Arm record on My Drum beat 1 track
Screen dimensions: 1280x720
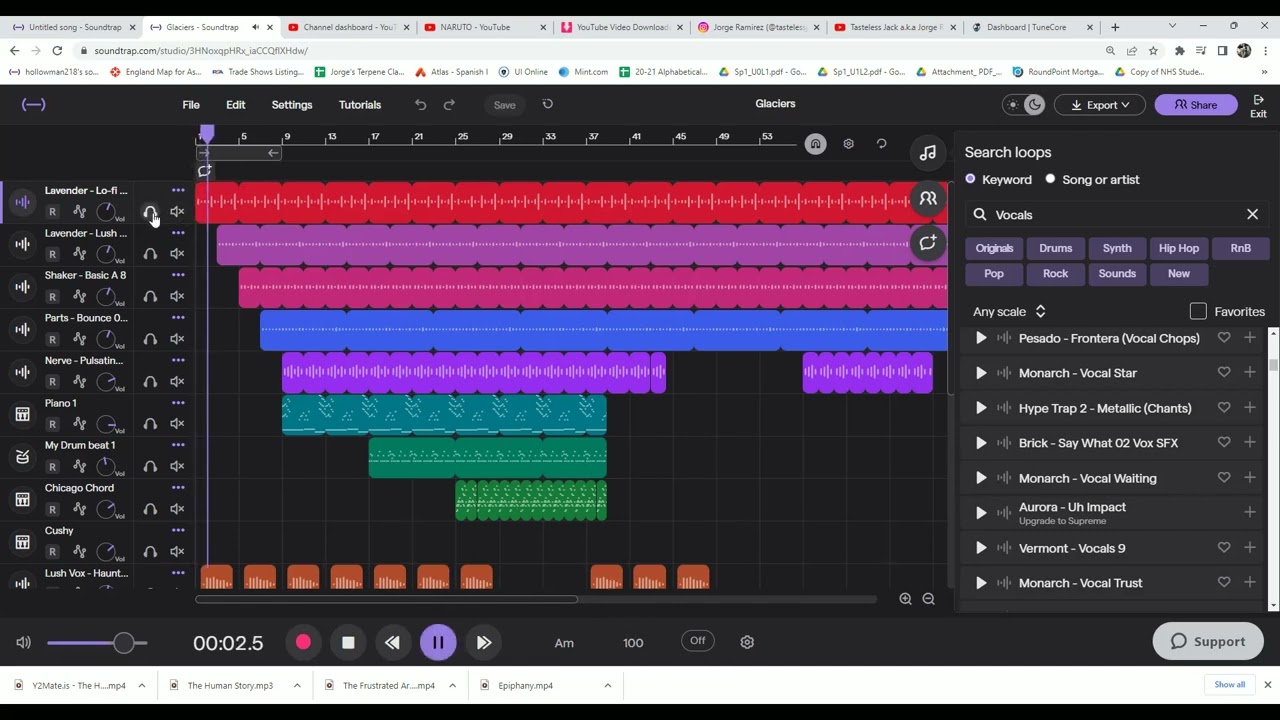tap(52, 467)
